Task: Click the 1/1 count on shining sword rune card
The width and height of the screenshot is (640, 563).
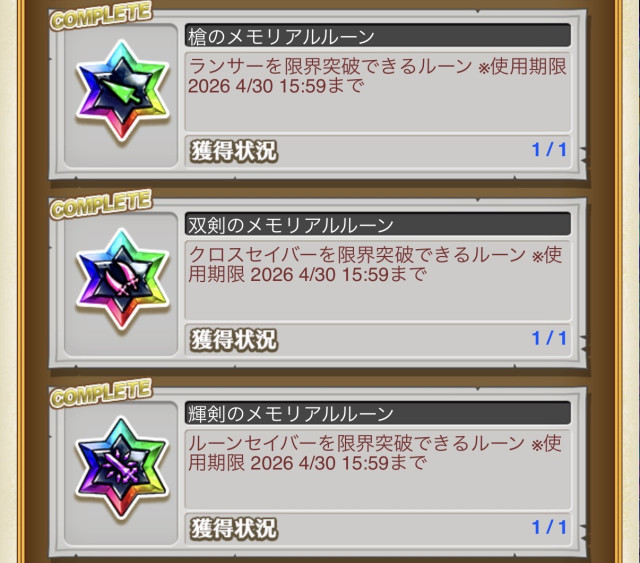Action: tap(549, 527)
